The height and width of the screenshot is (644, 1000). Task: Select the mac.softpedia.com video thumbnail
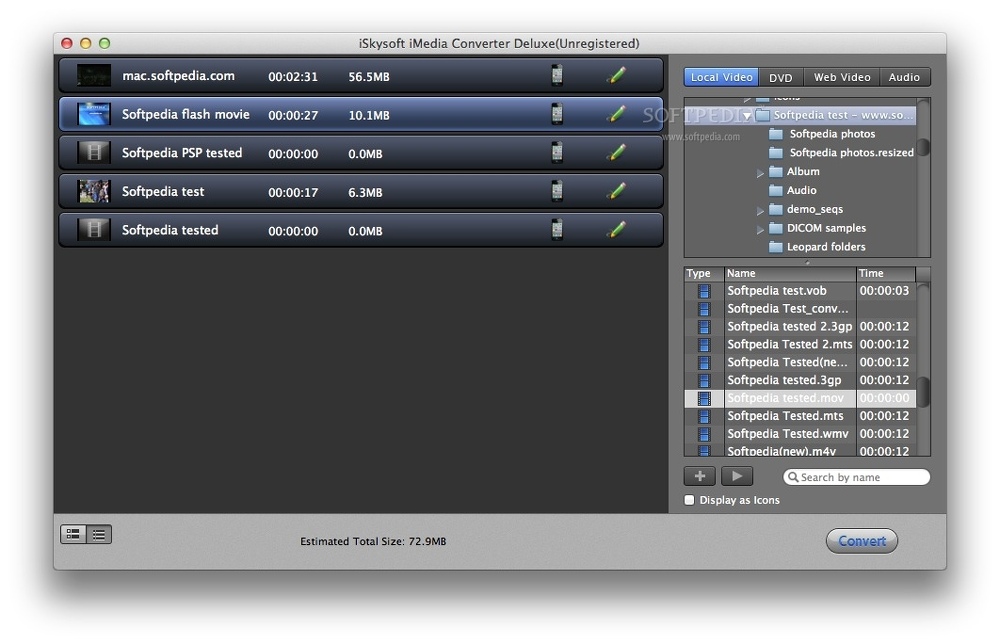[94, 75]
